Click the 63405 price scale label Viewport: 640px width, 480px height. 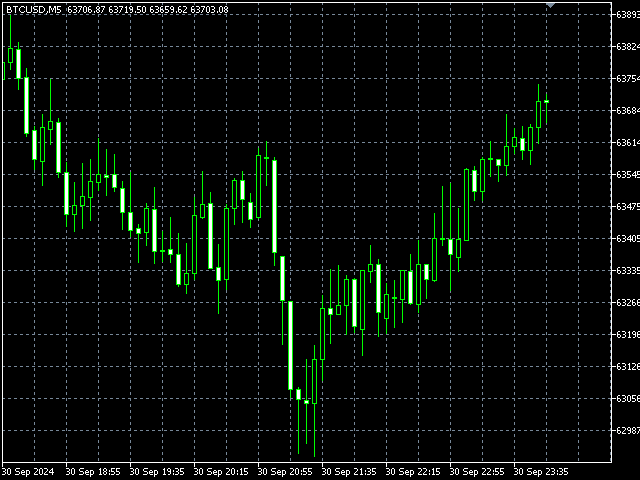coord(628,238)
